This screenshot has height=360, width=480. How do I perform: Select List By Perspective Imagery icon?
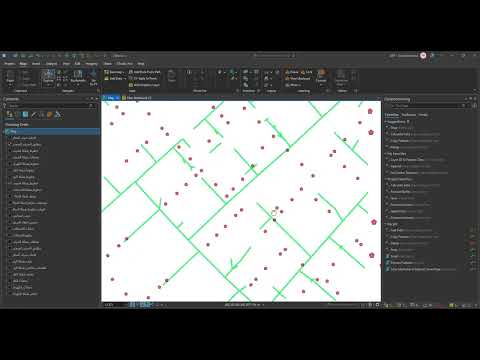click(x=58, y=115)
